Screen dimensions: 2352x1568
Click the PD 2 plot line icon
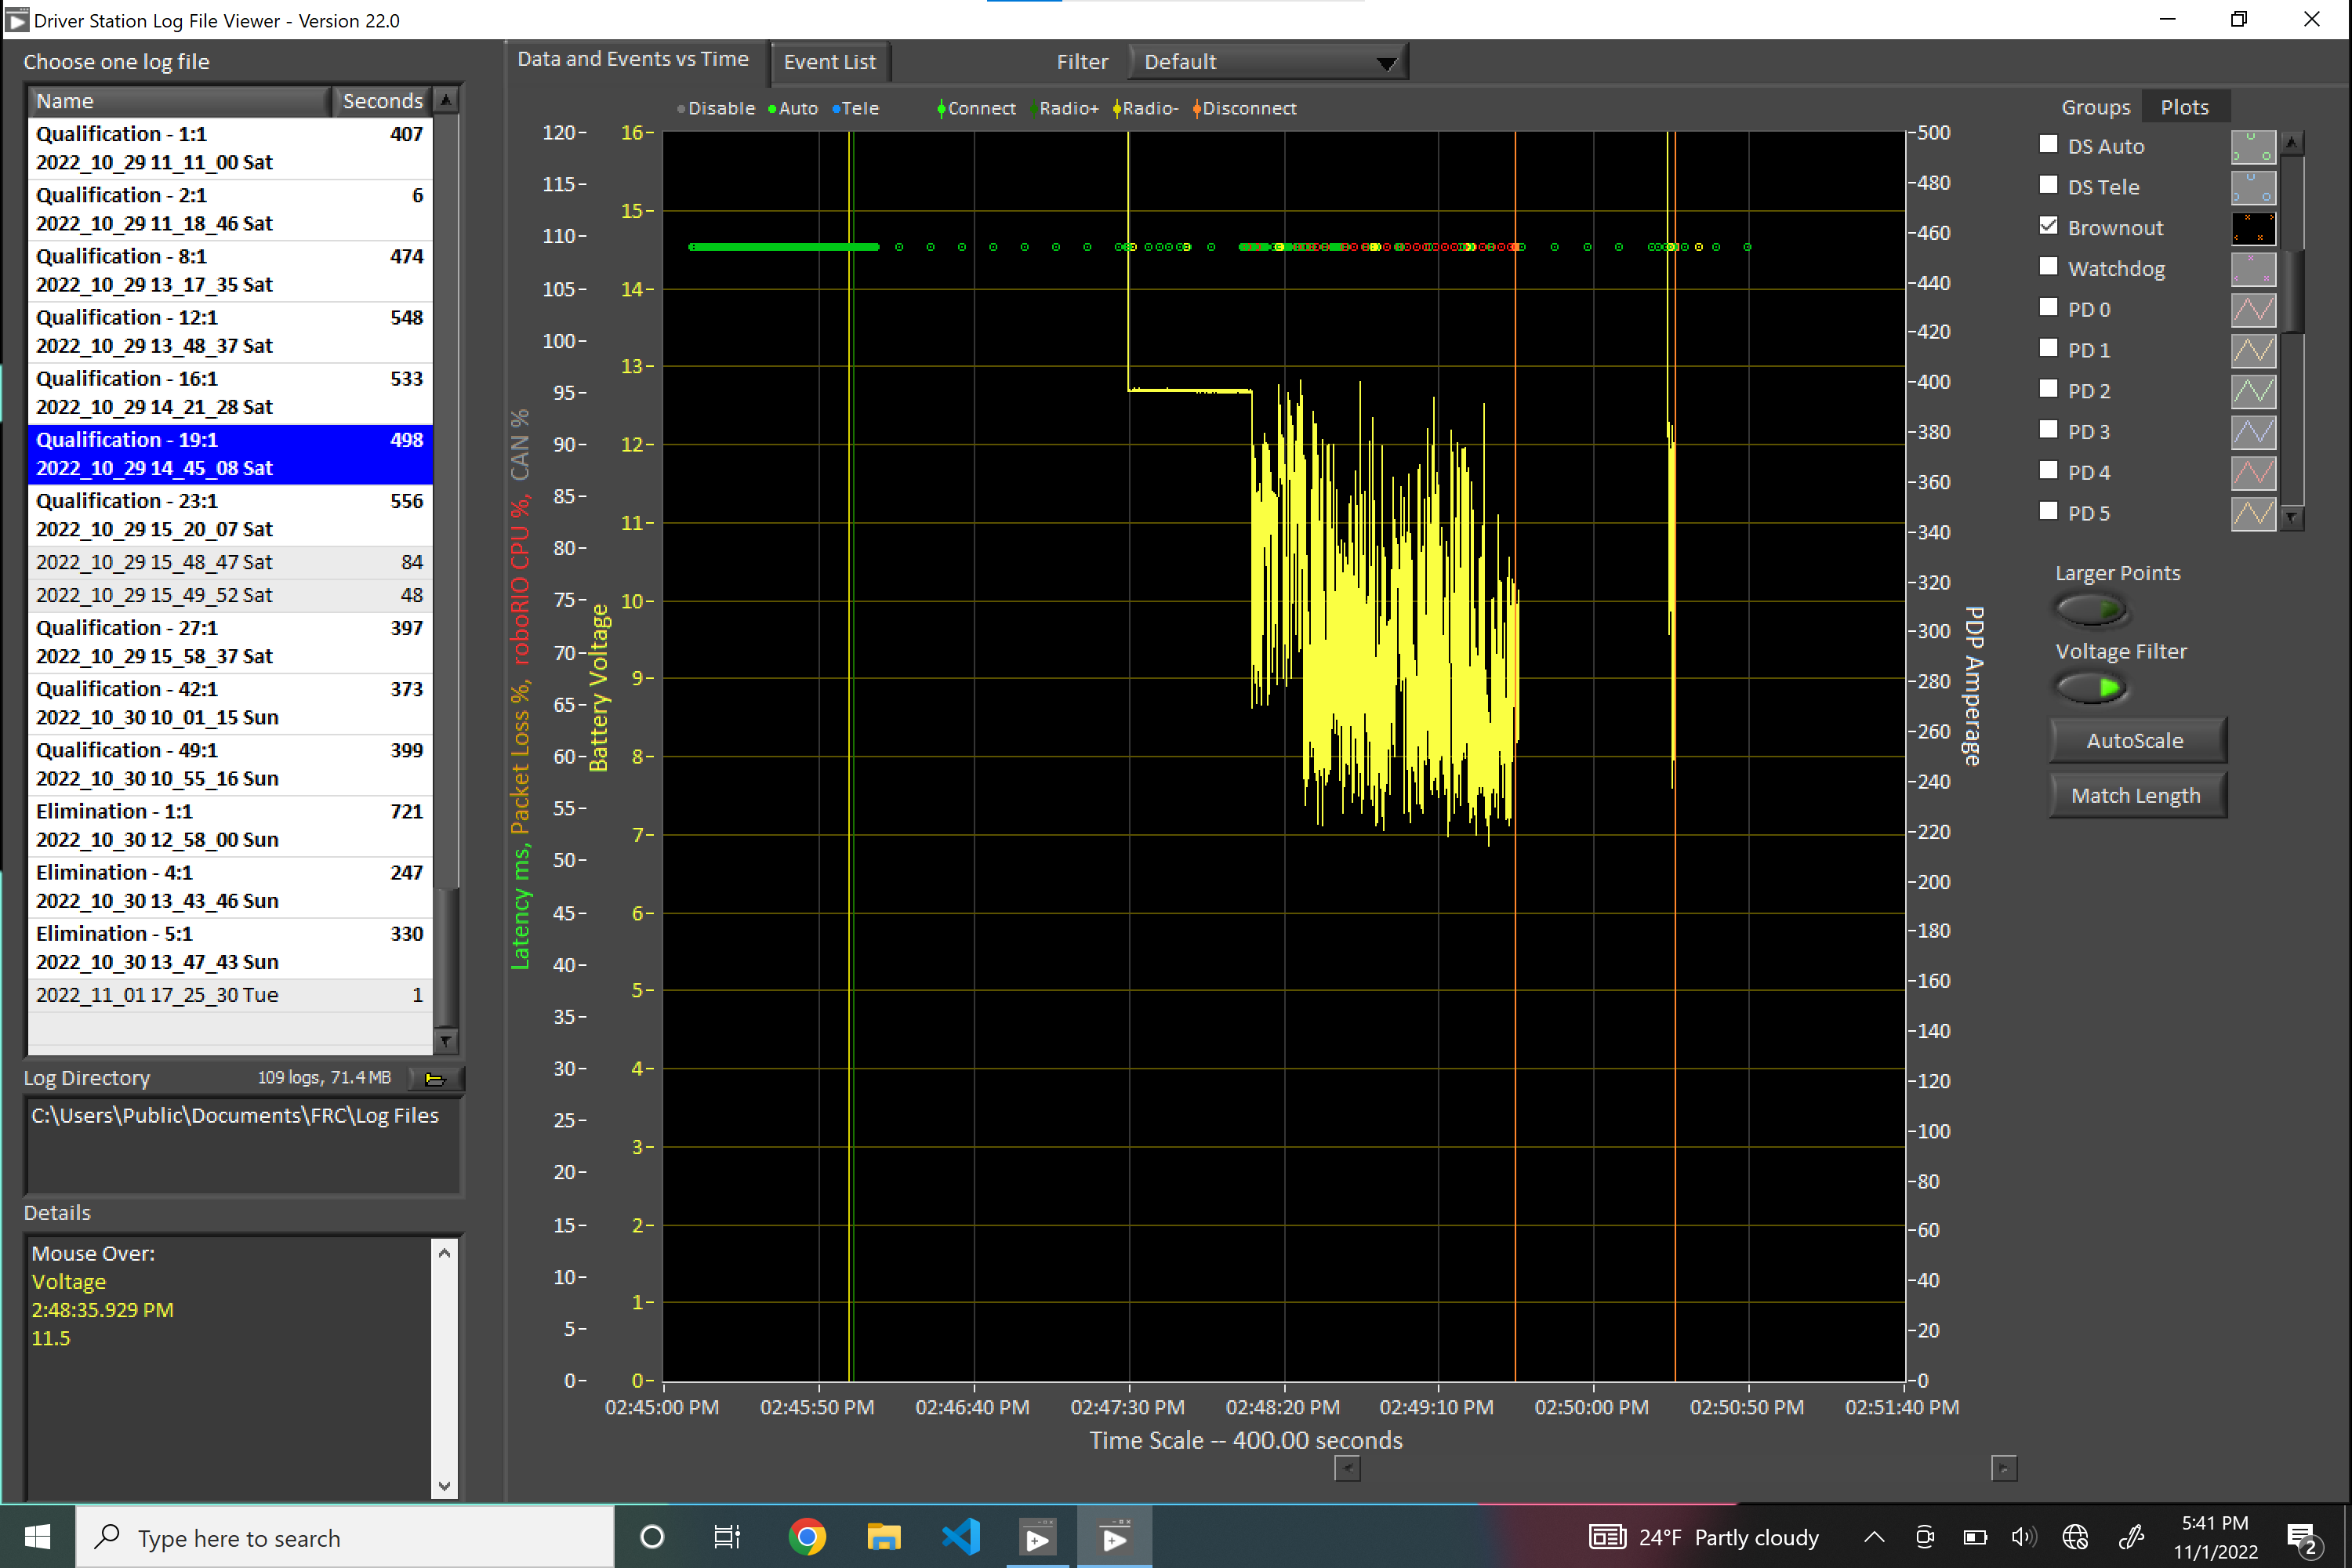coord(2253,392)
